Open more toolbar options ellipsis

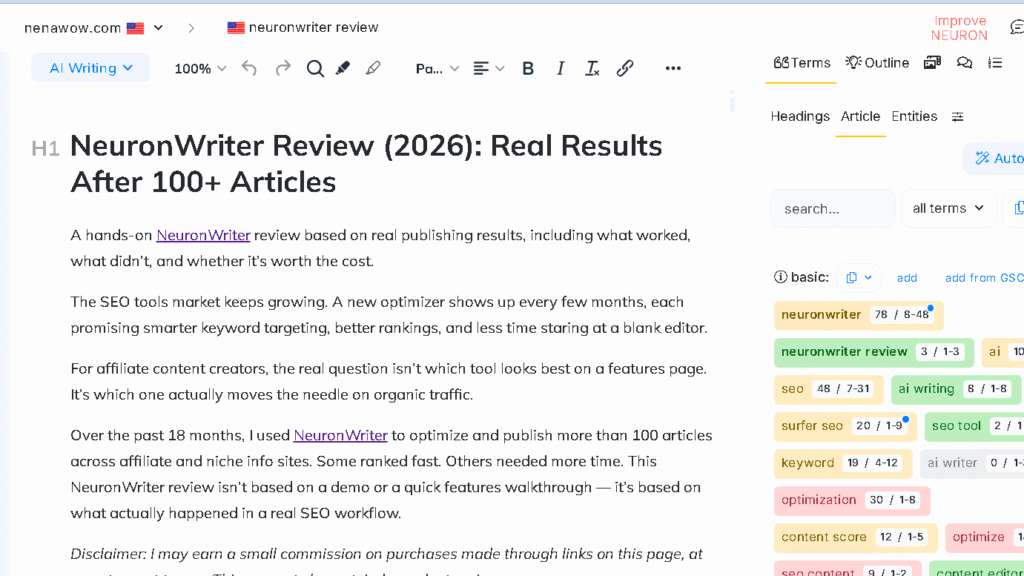[x=673, y=68]
